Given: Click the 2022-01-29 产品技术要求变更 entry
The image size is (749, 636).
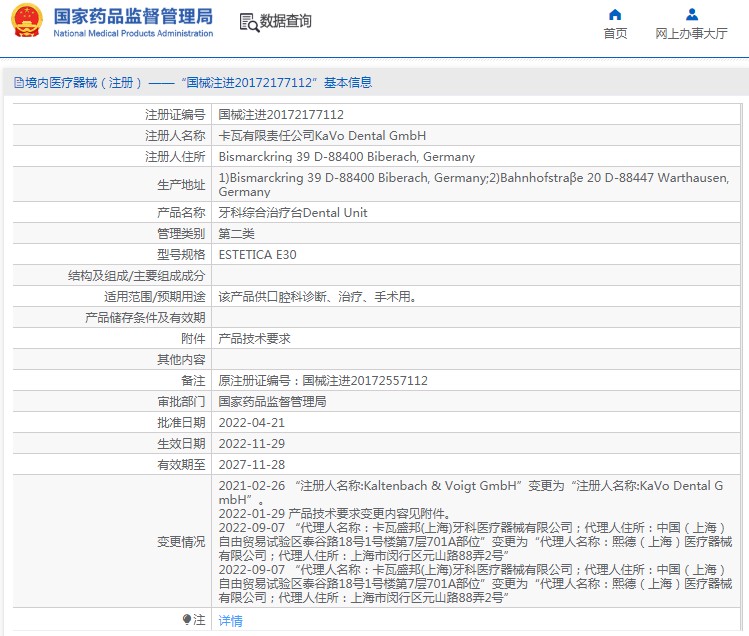Looking at the screenshot, I should [334, 514].
